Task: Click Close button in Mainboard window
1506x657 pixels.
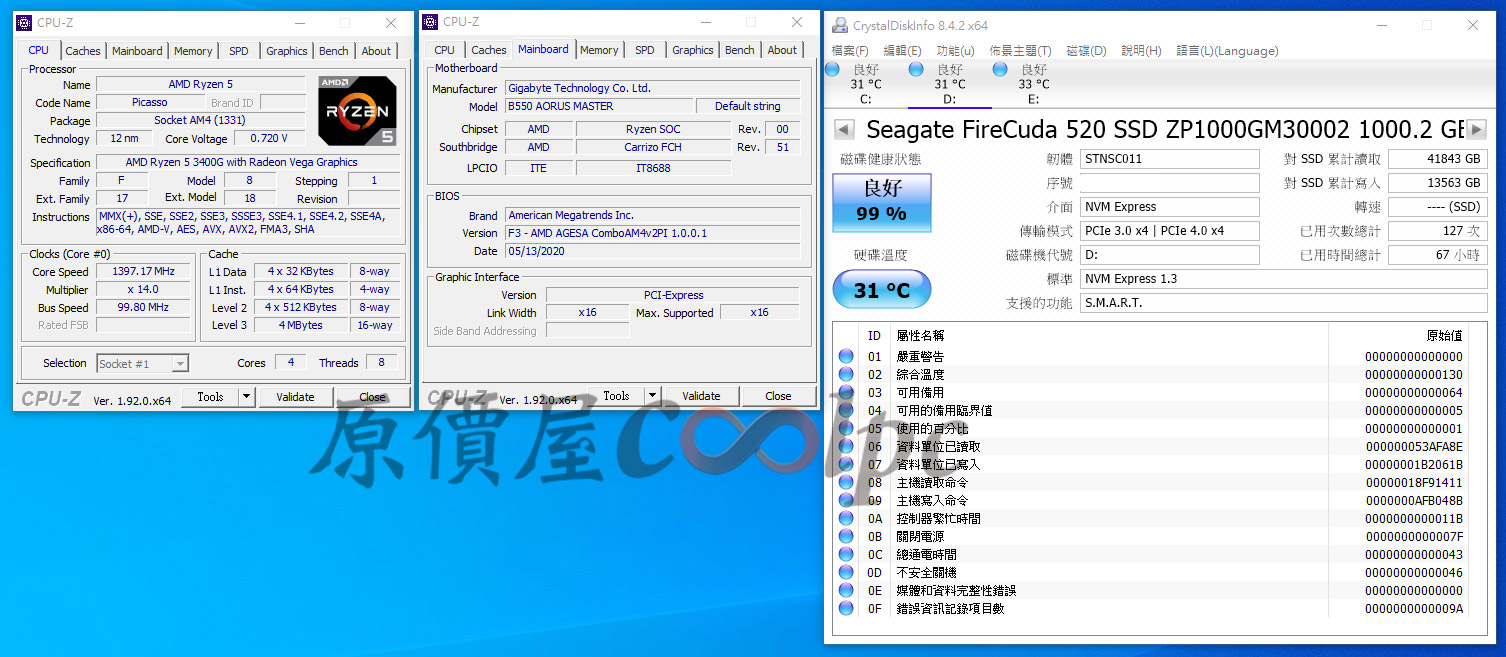Action: pos(778,396)
